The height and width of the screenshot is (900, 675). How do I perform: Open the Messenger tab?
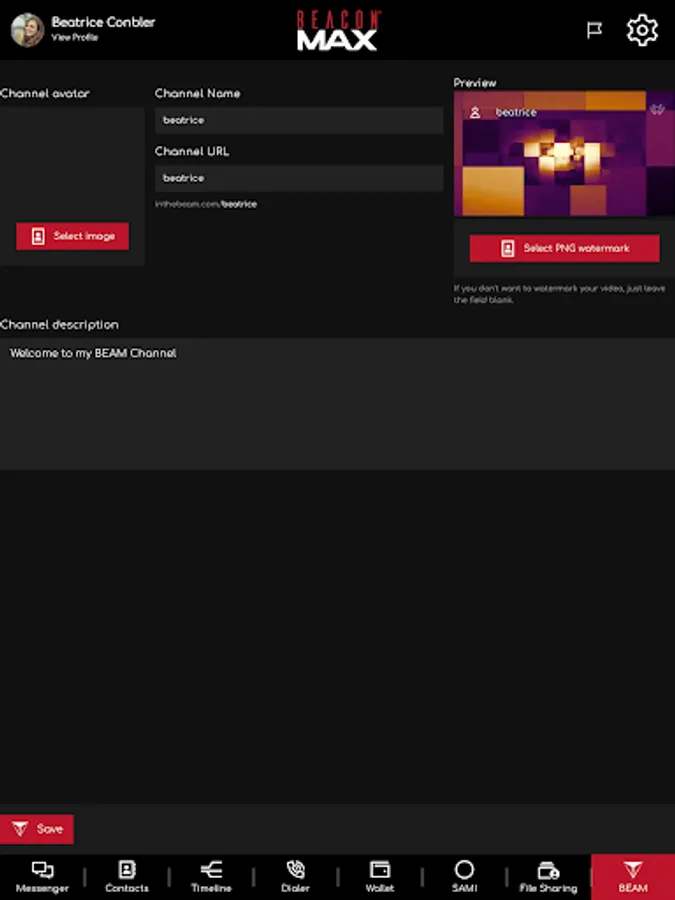click(42, 877)
